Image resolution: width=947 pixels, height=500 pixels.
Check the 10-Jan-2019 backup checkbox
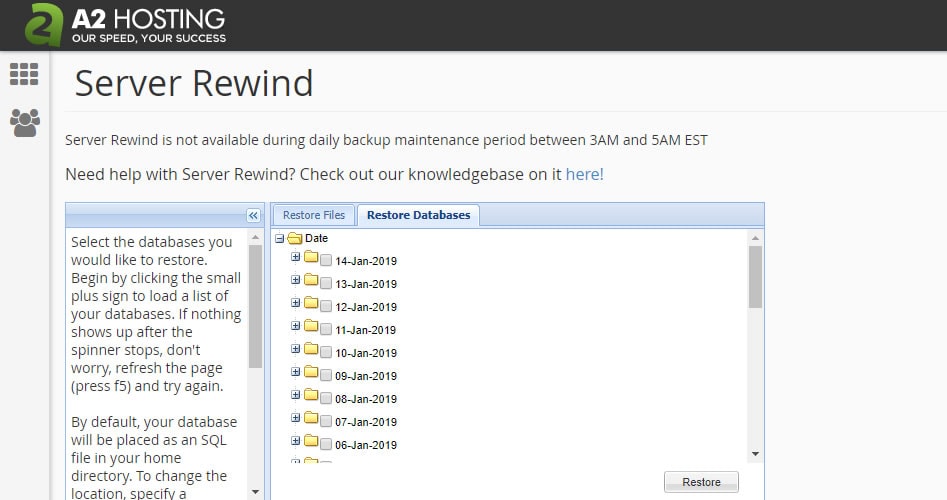pos(326,353)
